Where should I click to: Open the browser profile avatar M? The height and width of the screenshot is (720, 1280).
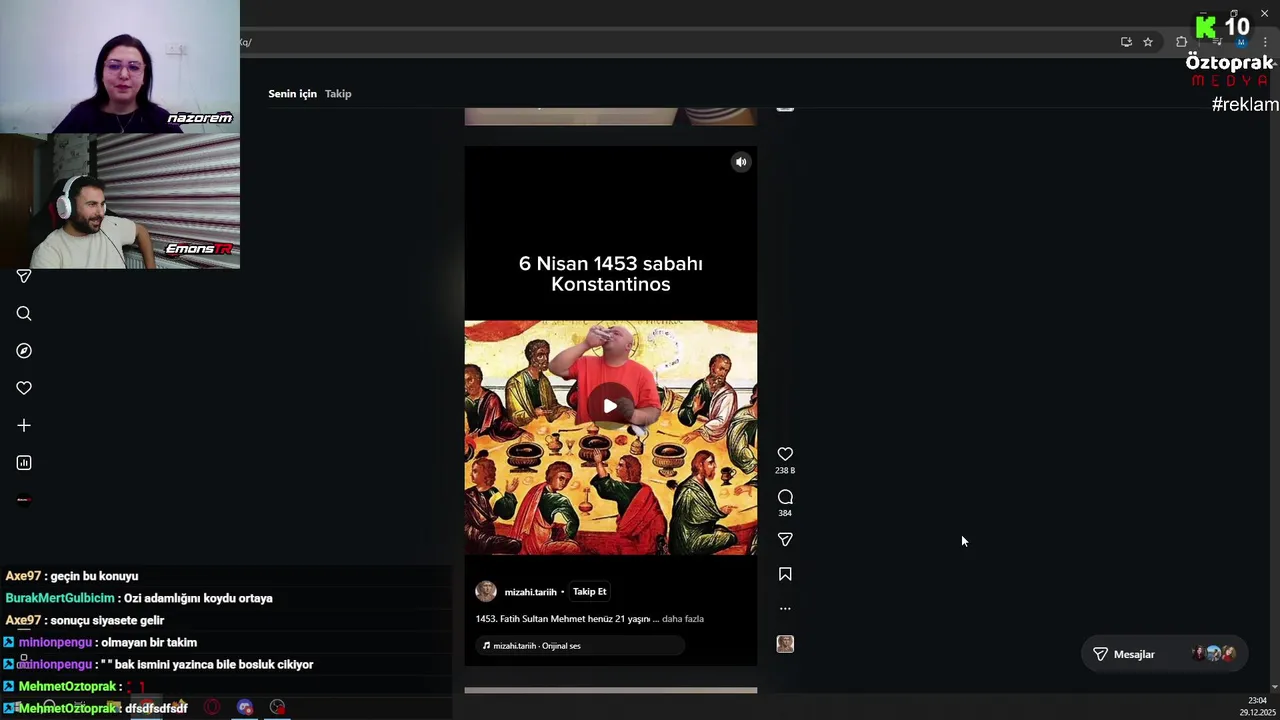(1241, 42)
